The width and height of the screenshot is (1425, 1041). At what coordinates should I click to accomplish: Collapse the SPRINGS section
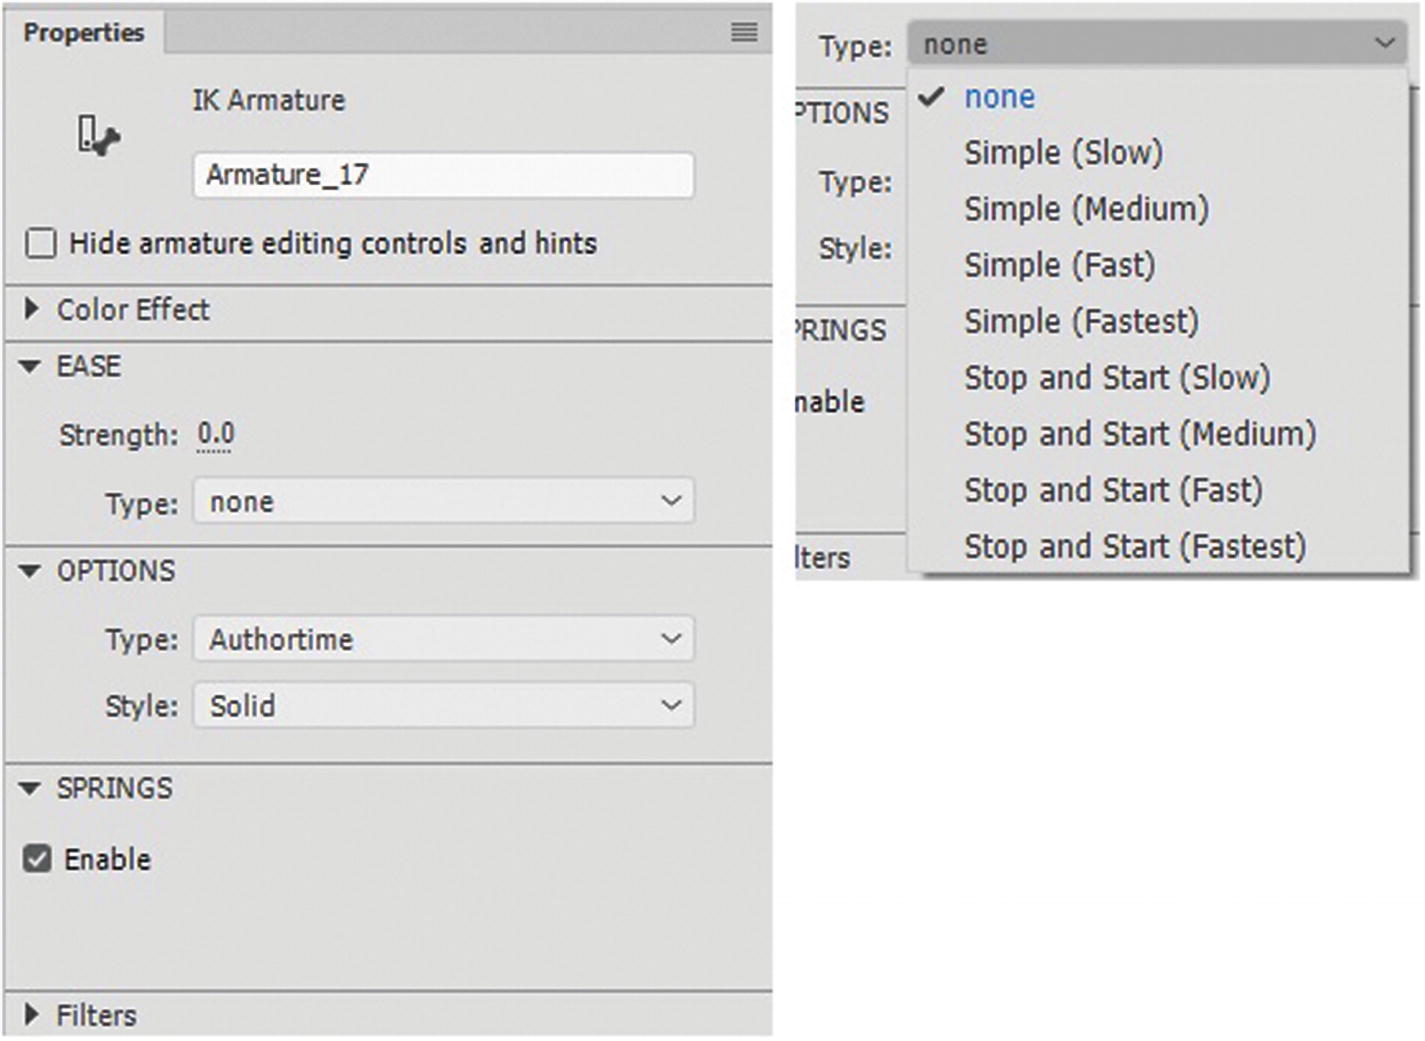31,789
